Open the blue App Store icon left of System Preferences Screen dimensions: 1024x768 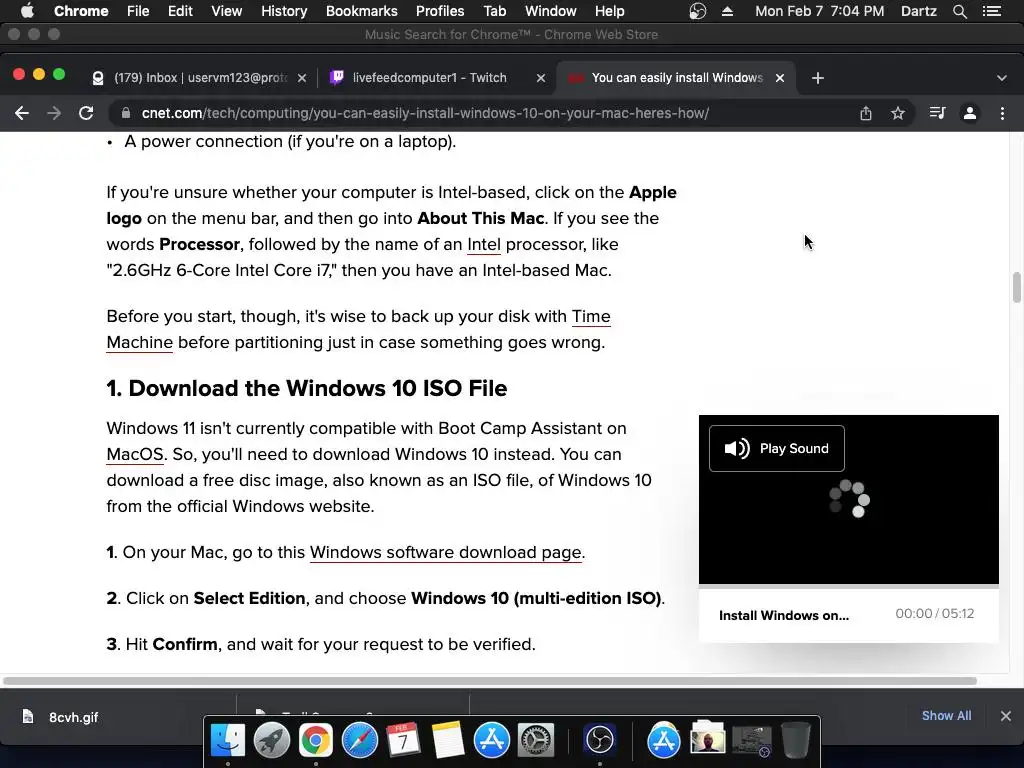(x=491, y=740)
